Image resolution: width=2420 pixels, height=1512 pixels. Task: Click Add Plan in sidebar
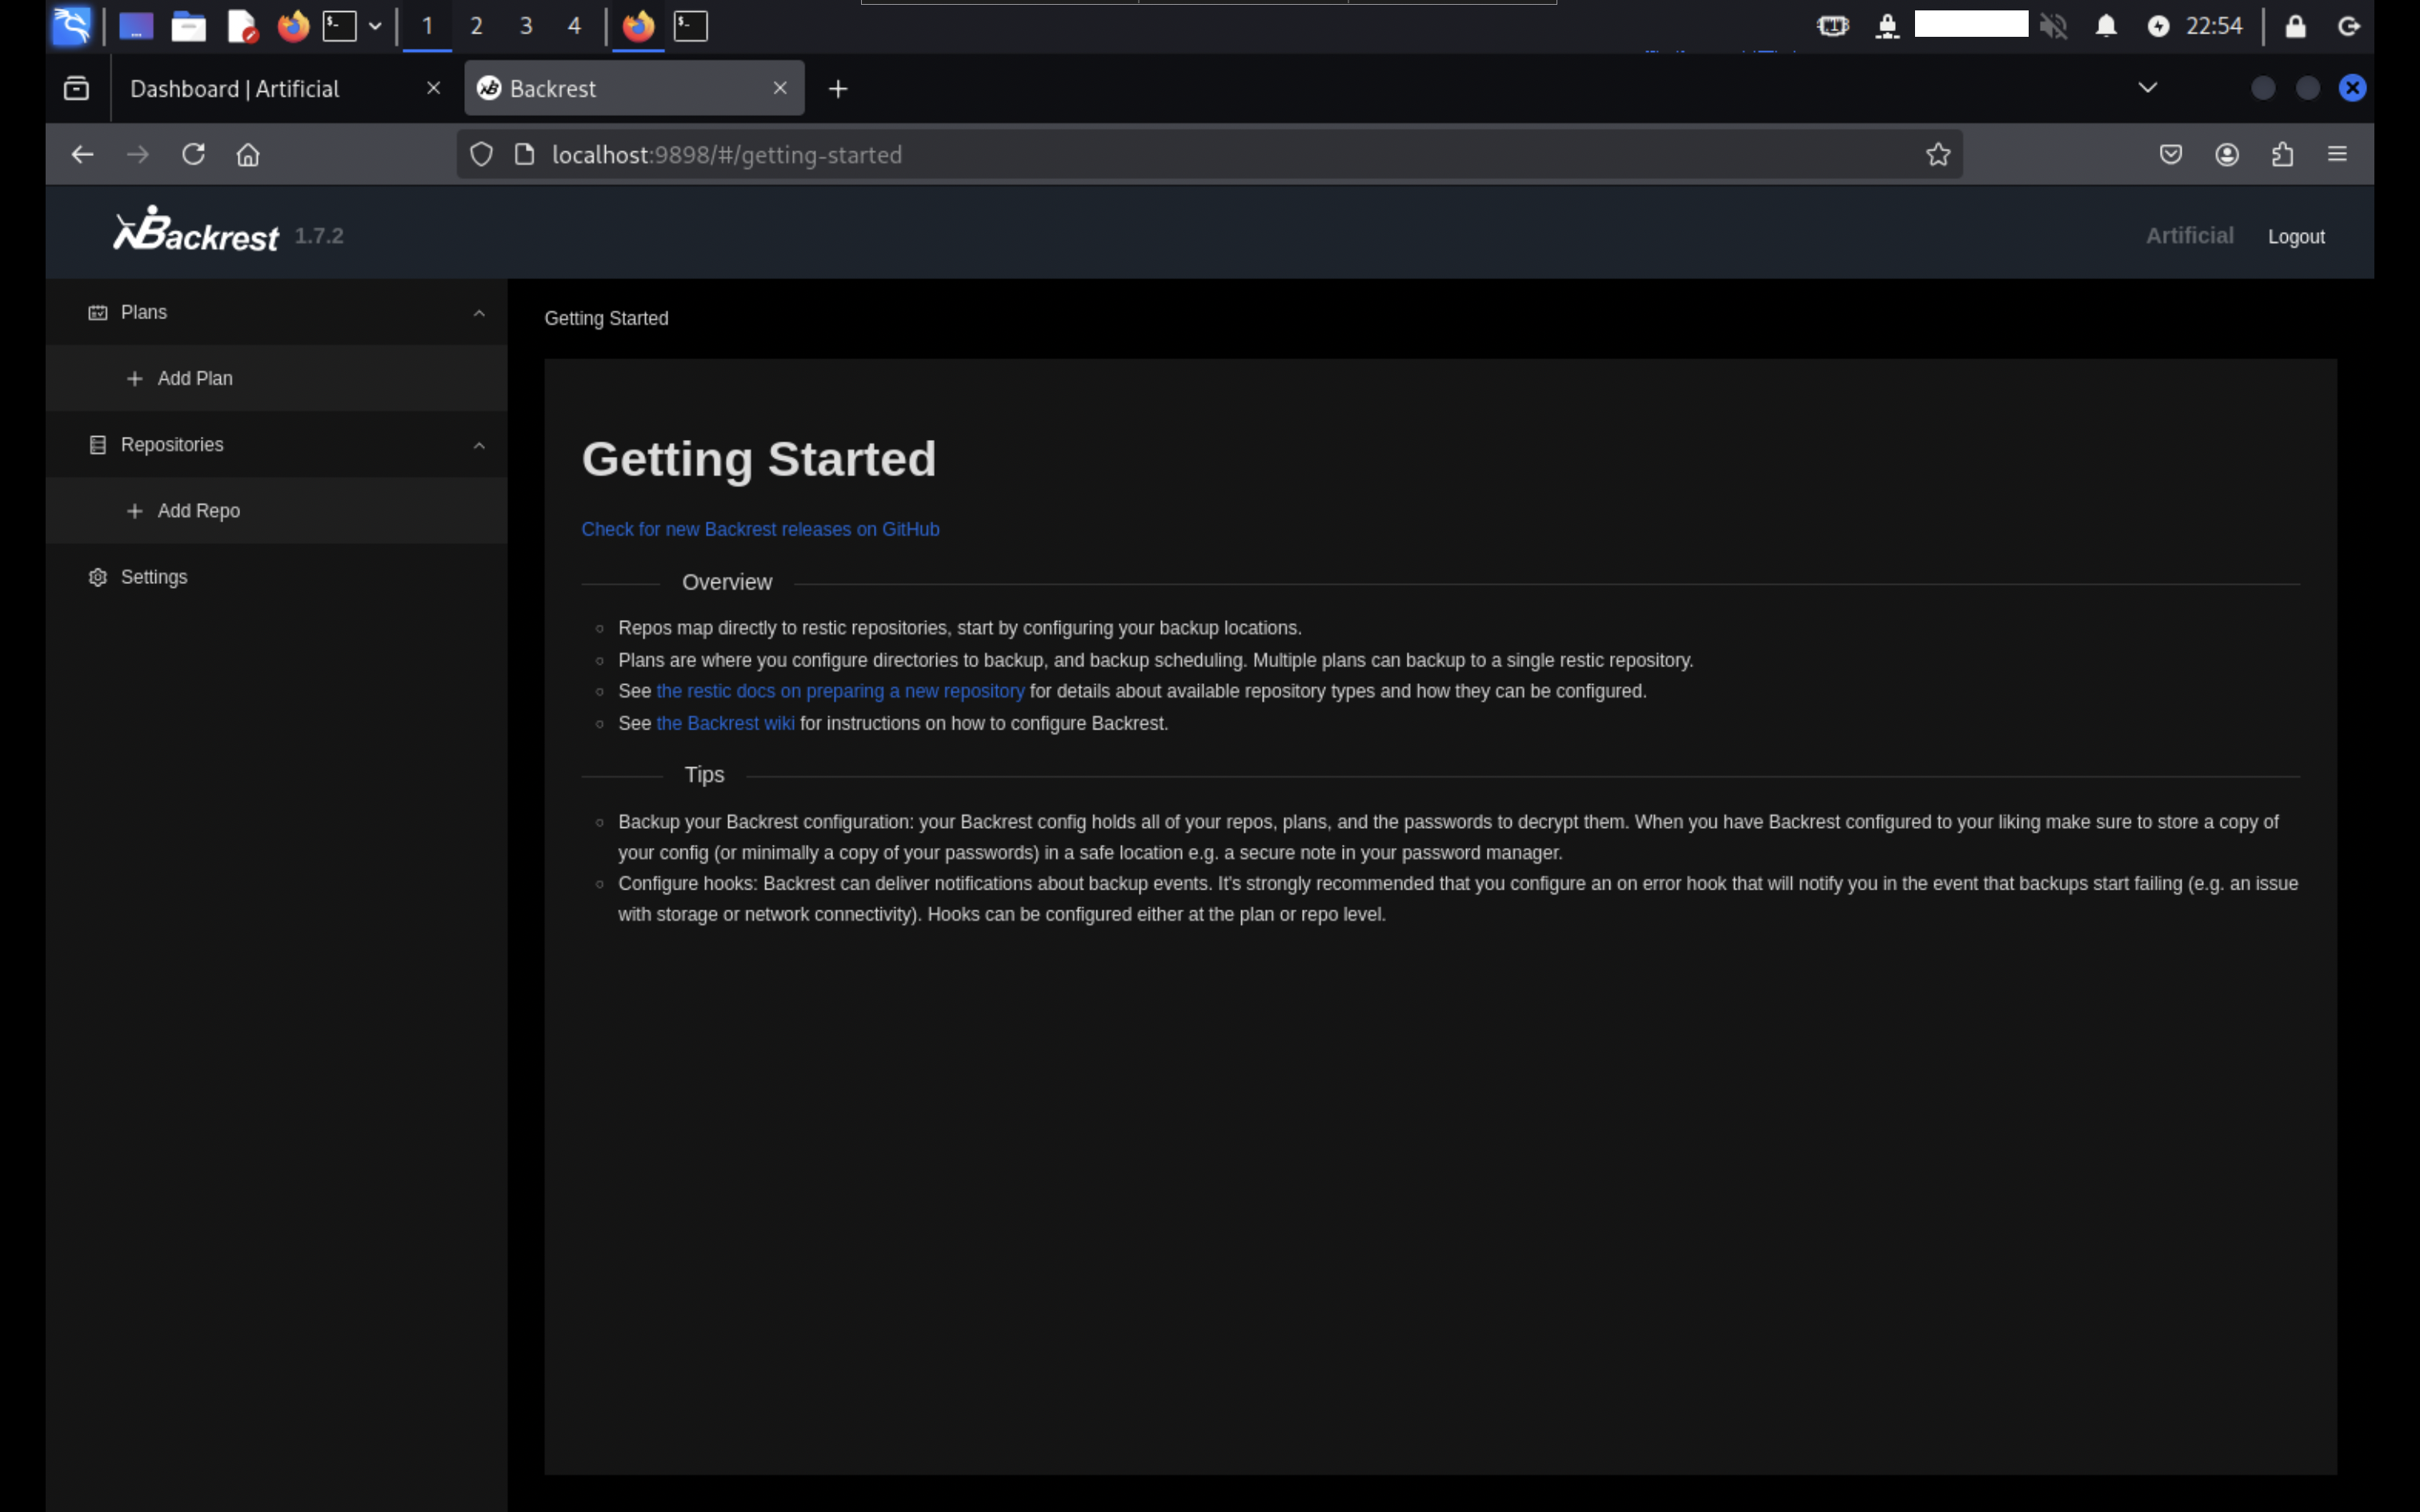coord(195,378)
